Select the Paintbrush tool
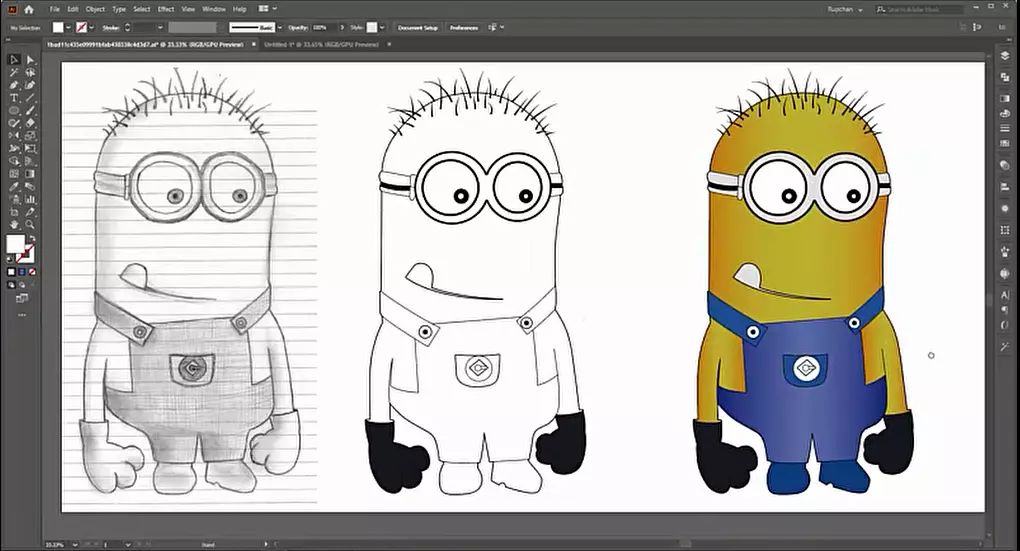Screen dimensions: 1020x551 30,110
